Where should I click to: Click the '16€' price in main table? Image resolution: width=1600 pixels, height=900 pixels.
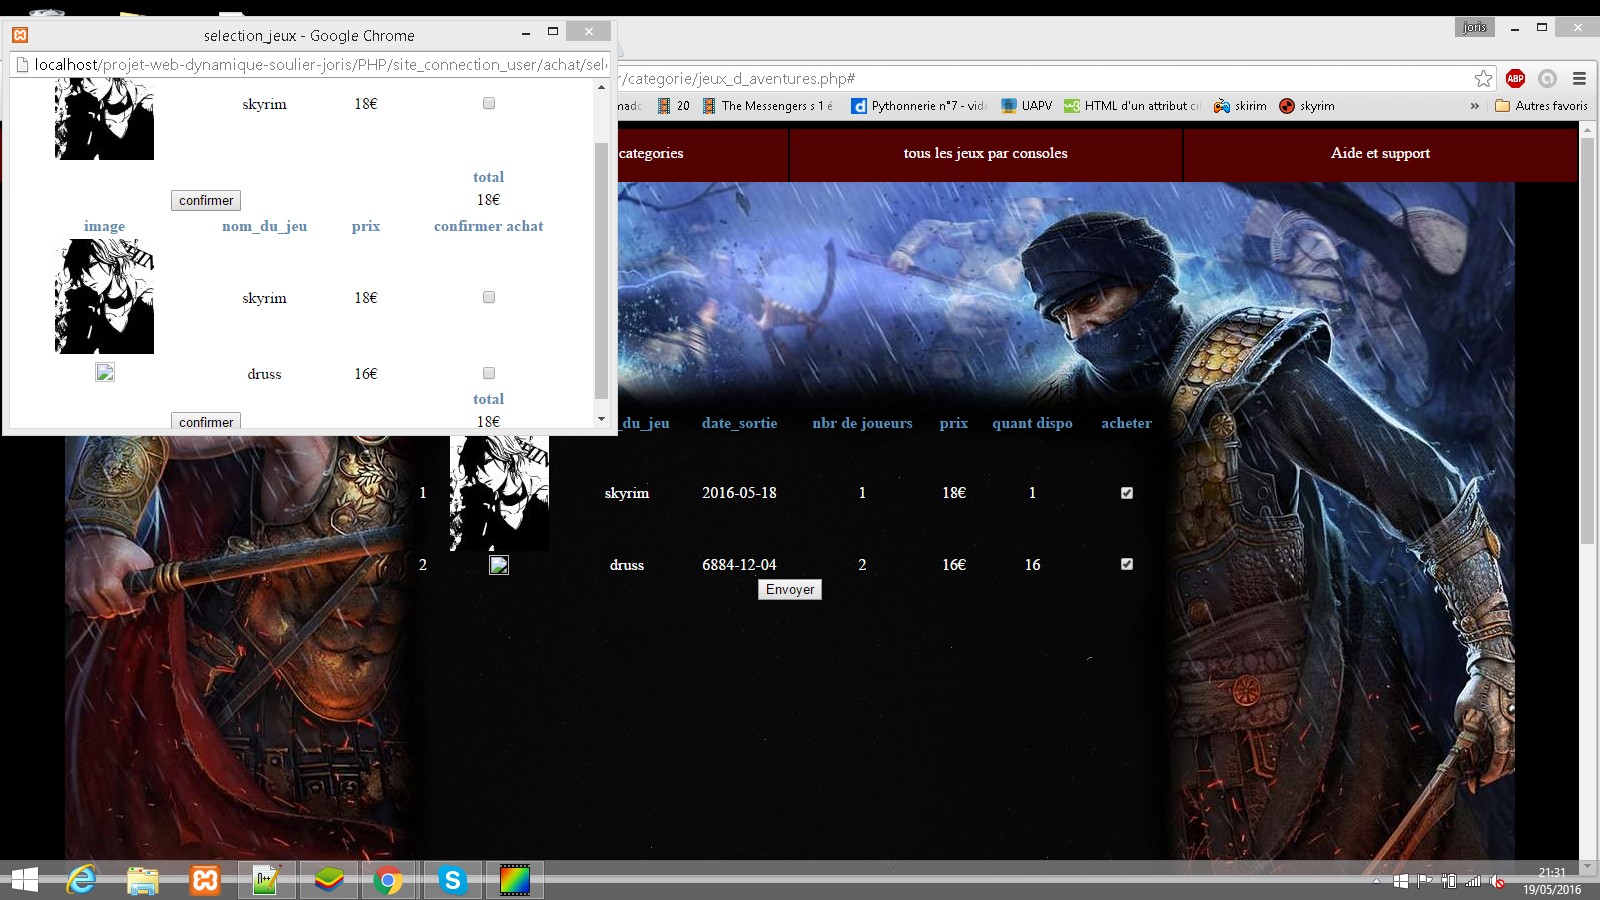[954, 565]
